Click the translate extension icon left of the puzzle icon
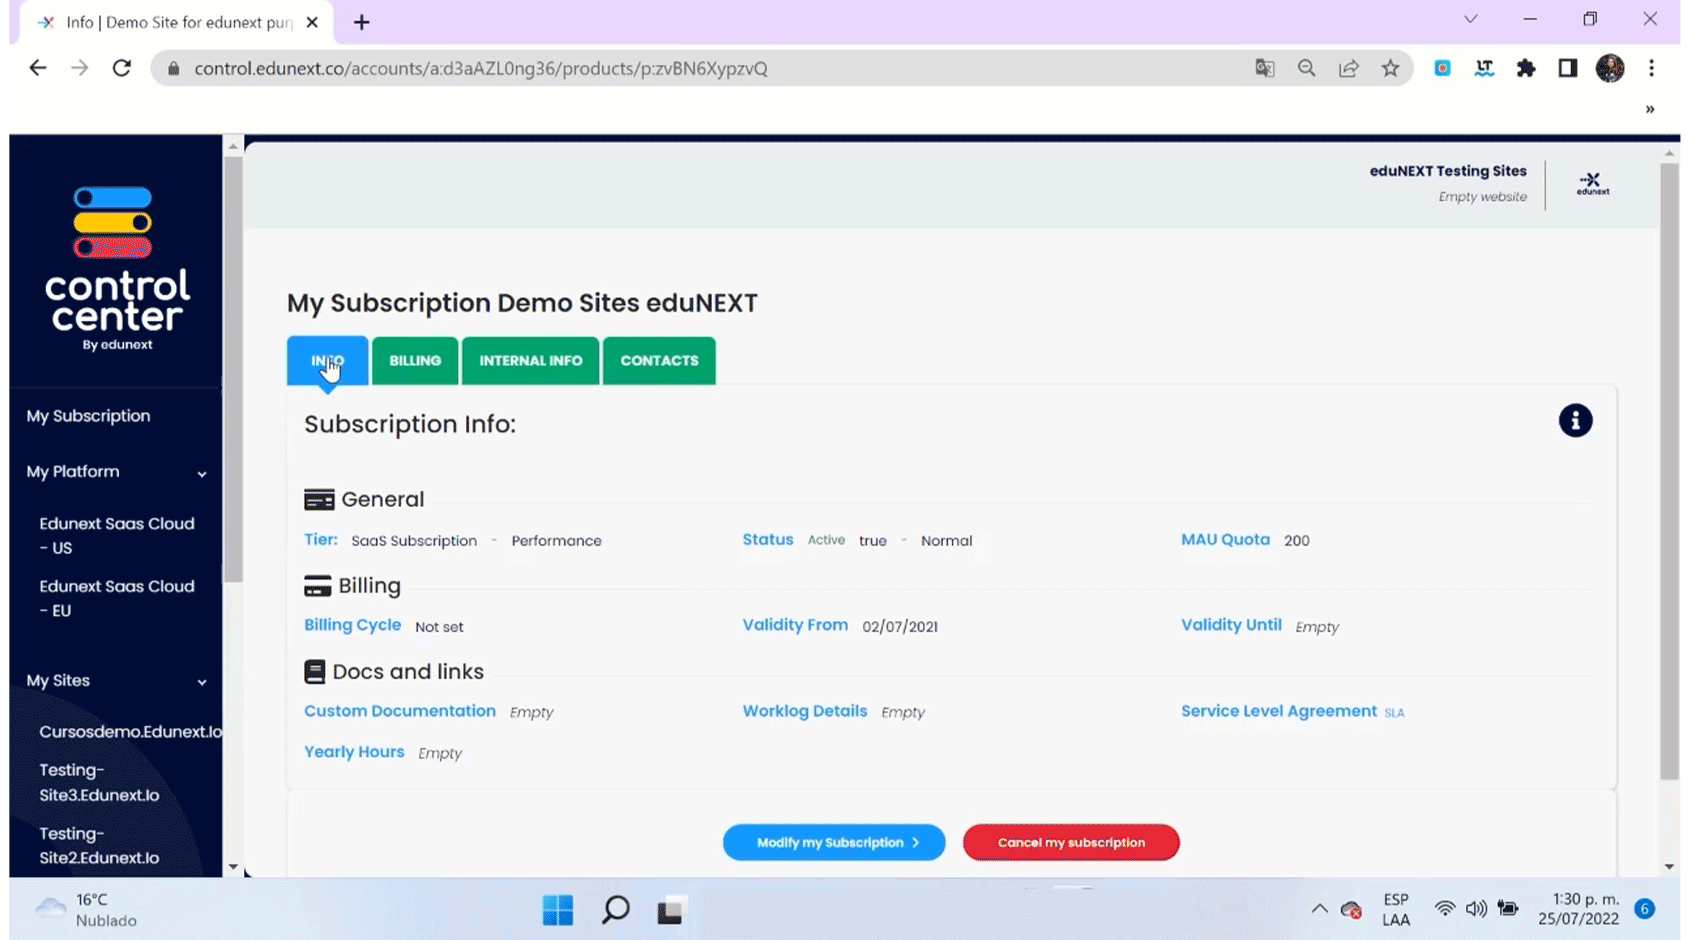 [1484, 68]
